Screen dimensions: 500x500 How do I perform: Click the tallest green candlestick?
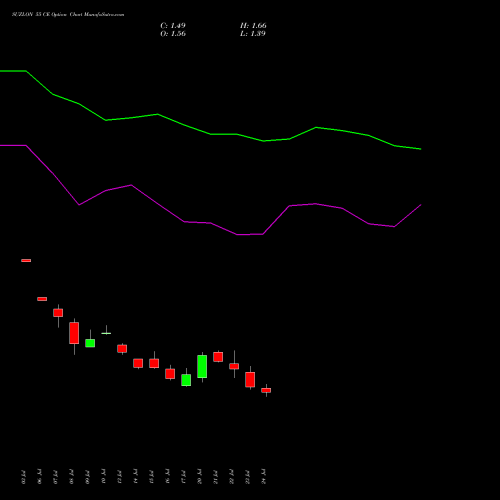(202, 367)
